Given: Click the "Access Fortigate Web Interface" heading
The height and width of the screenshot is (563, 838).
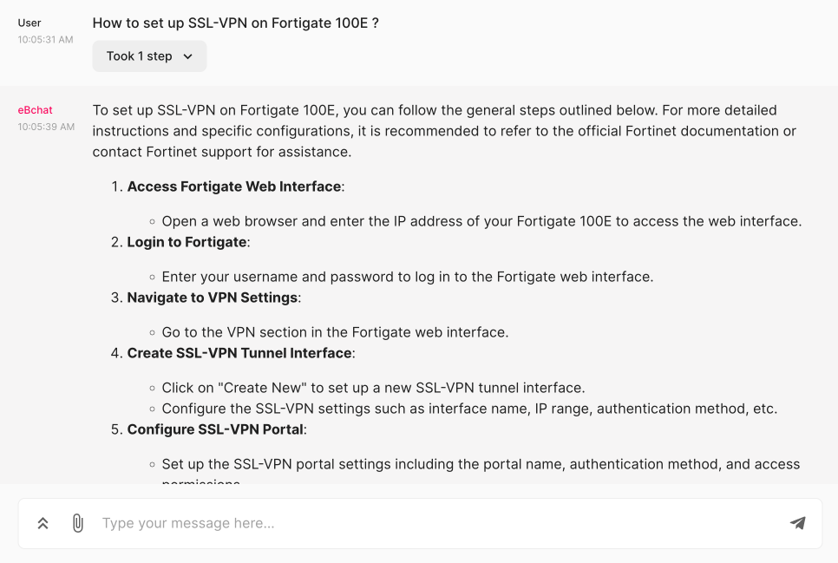Looking at the screenshot, I should click(x=234, y=187).
